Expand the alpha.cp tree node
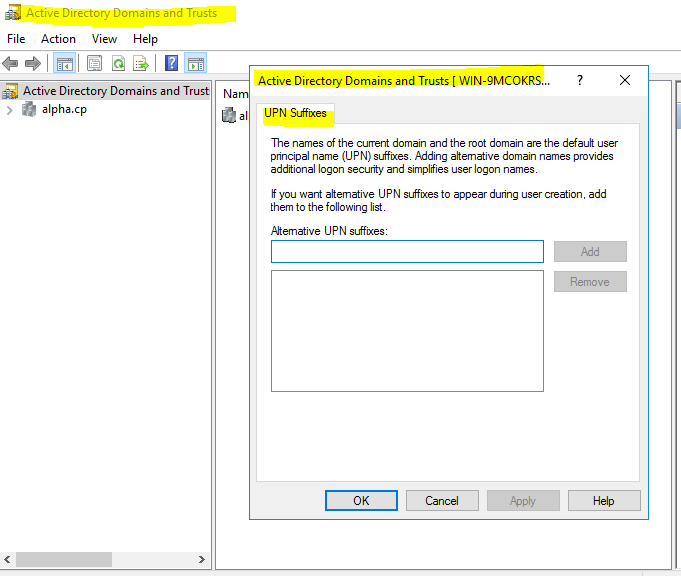The image size is (681, 576). pyautogui.click(x=10, y=110)
